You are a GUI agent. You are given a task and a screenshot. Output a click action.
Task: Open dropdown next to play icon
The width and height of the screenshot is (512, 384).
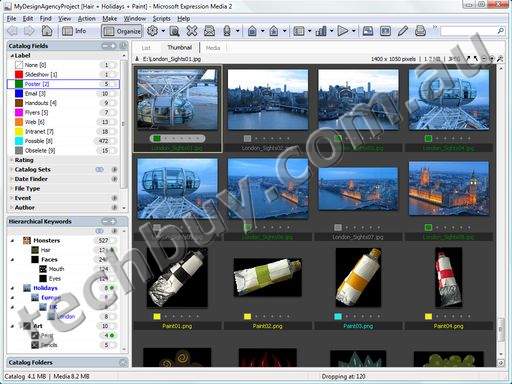click(x=353, y=31)
